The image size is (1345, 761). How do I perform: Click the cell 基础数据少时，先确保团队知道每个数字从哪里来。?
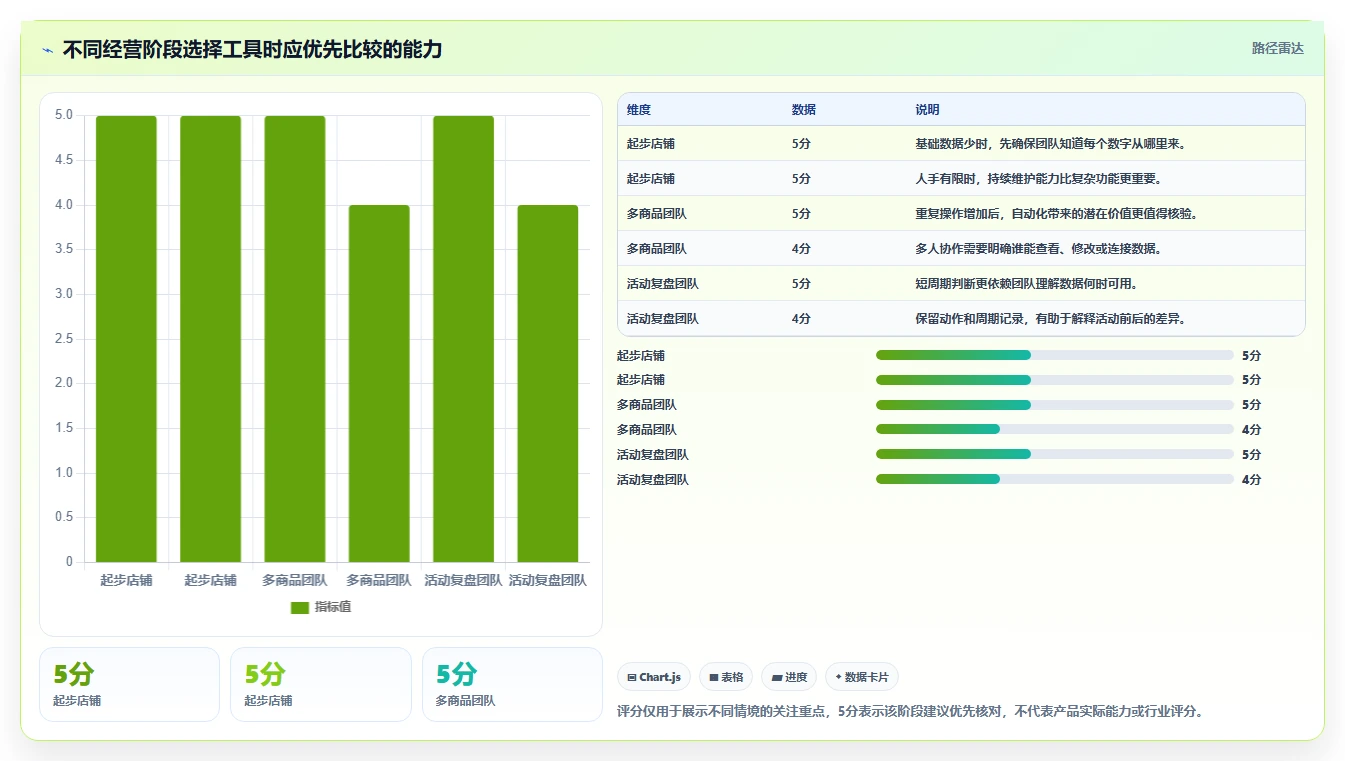(1050, 144)
